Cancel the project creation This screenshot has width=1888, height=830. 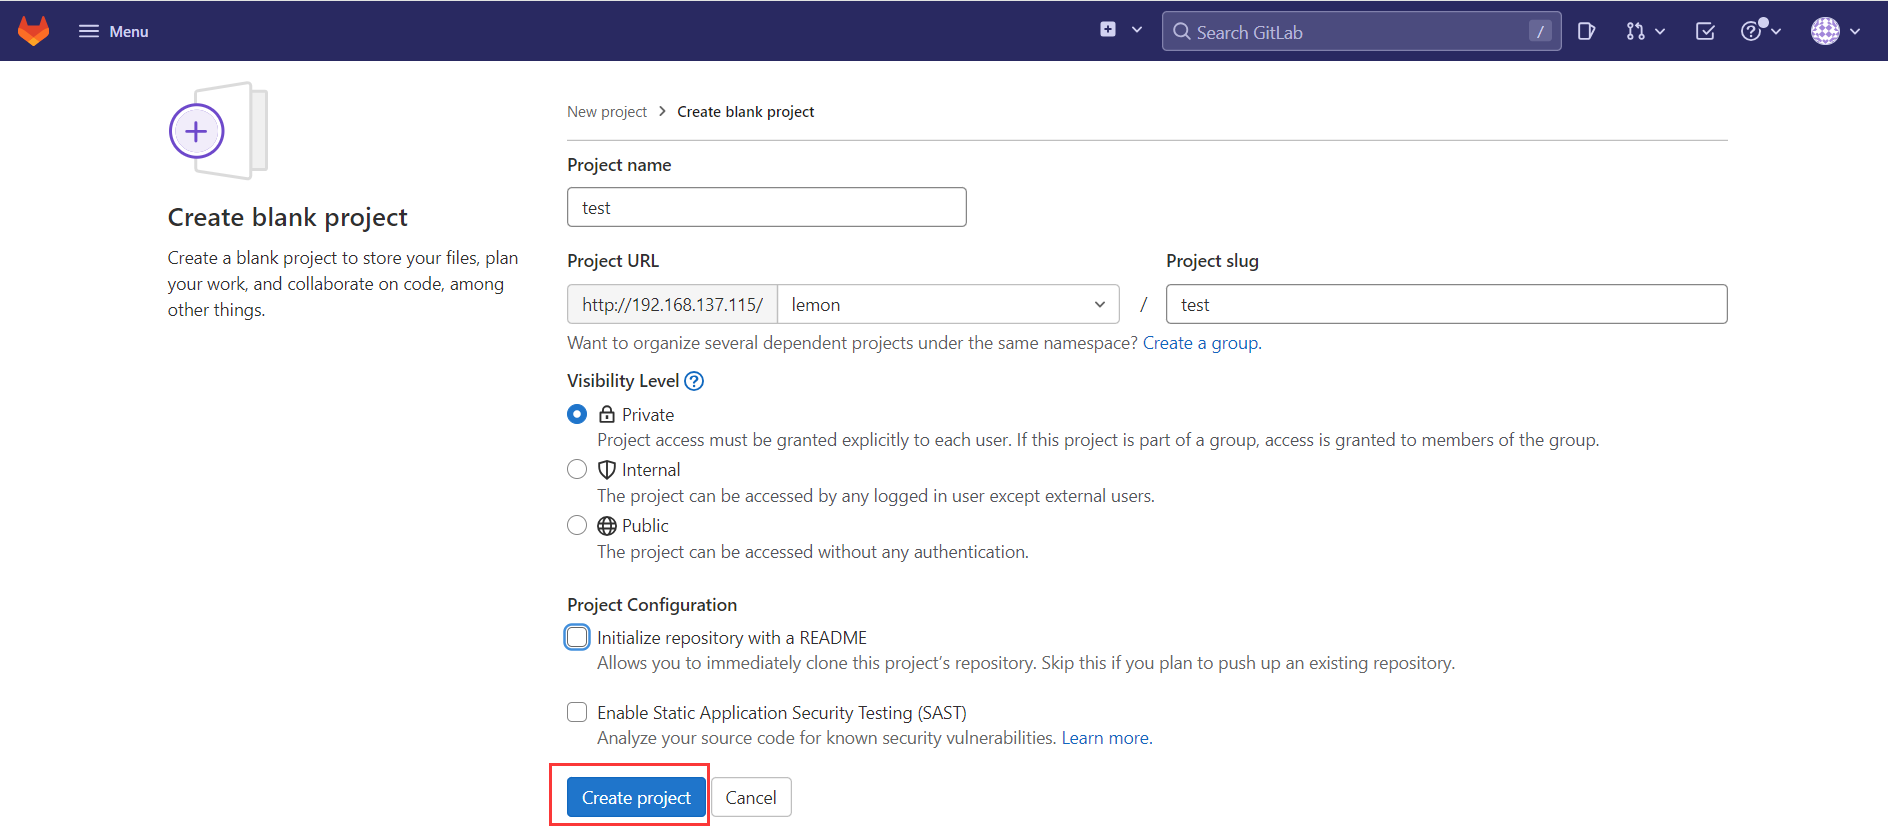(x=751, y=797)
